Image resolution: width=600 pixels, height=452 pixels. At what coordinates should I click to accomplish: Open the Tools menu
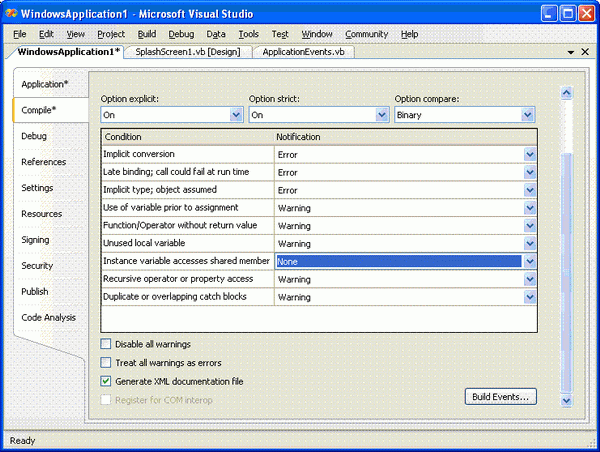tap(248, 34)
